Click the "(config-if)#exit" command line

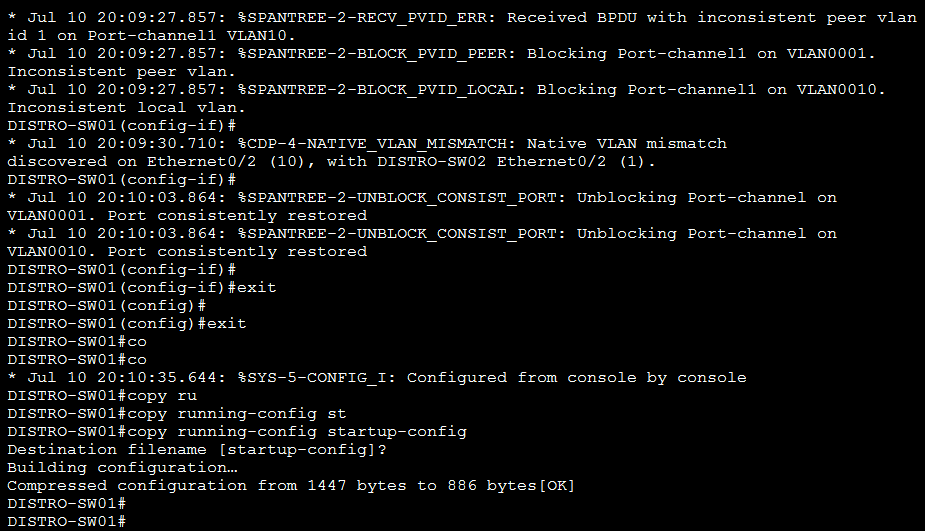[x=141, y=288]
